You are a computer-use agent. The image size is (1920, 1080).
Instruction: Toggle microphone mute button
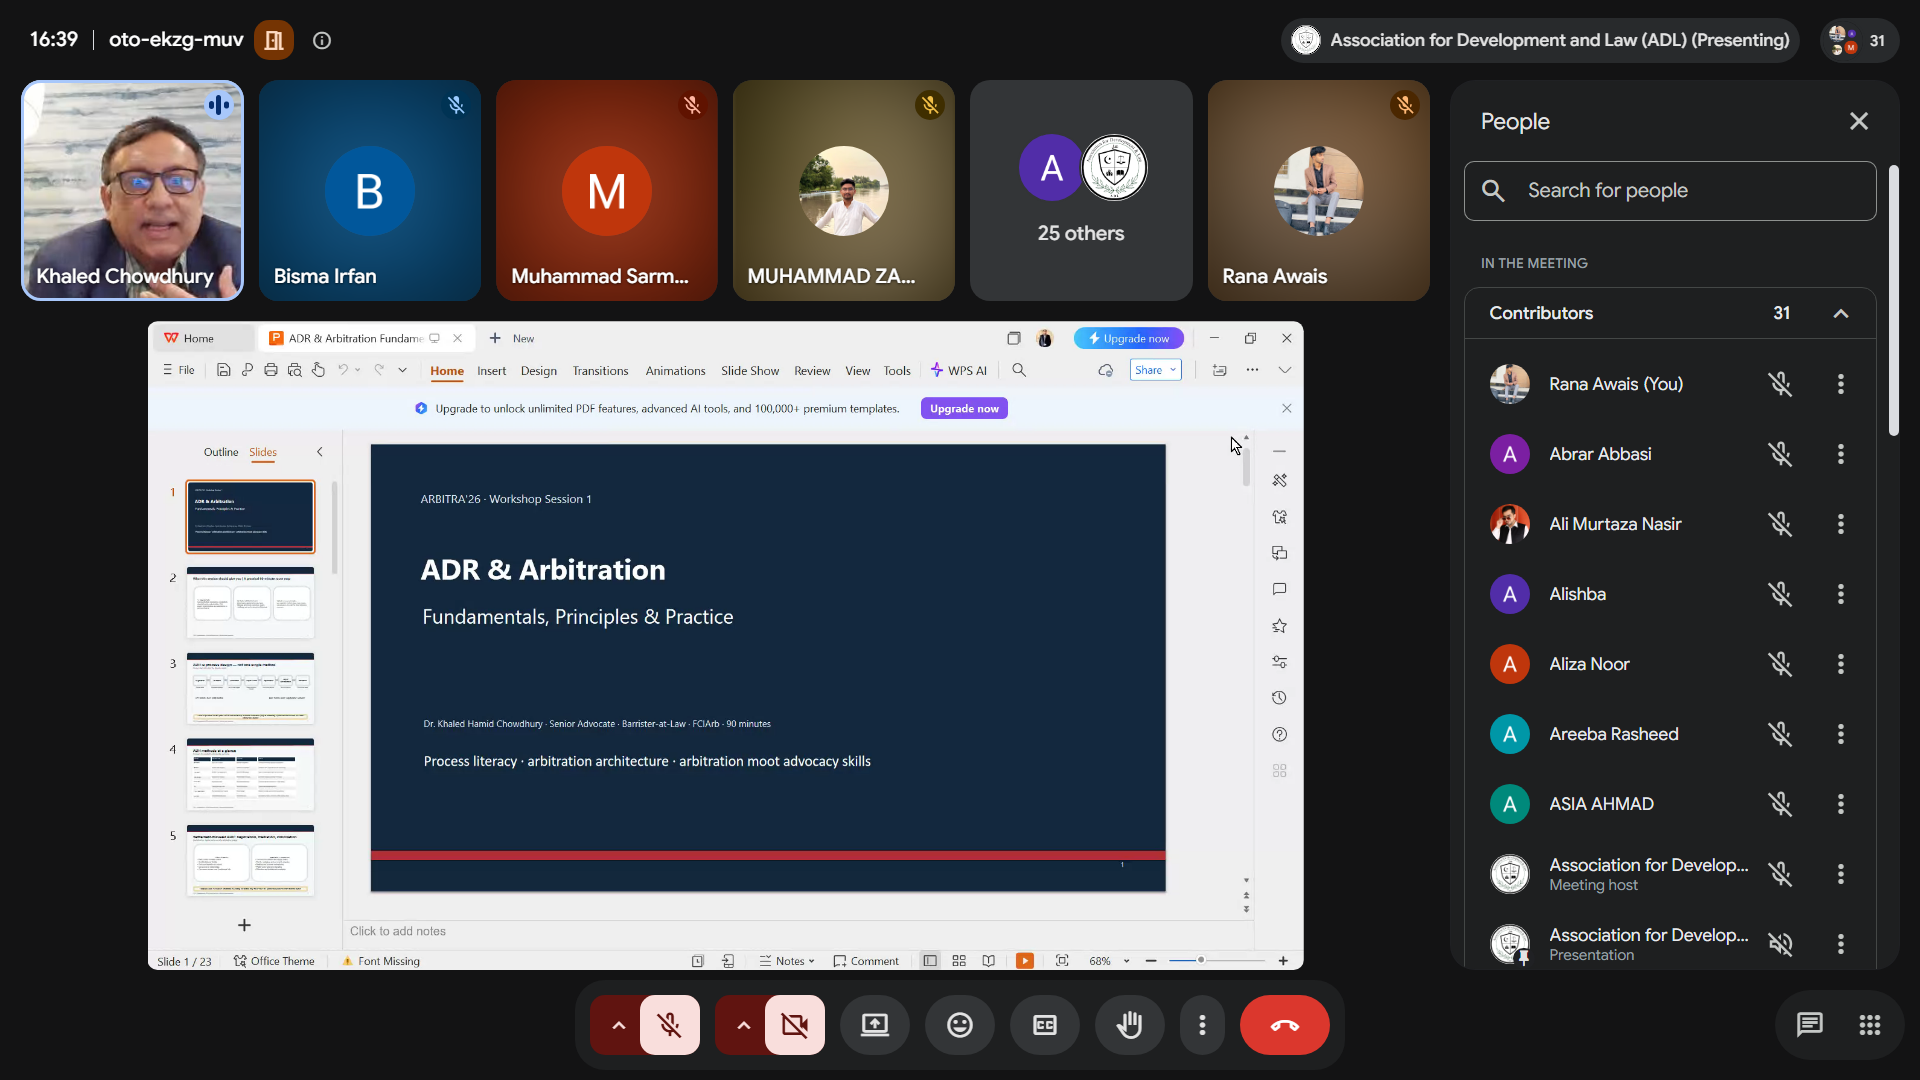(670, 1025)
